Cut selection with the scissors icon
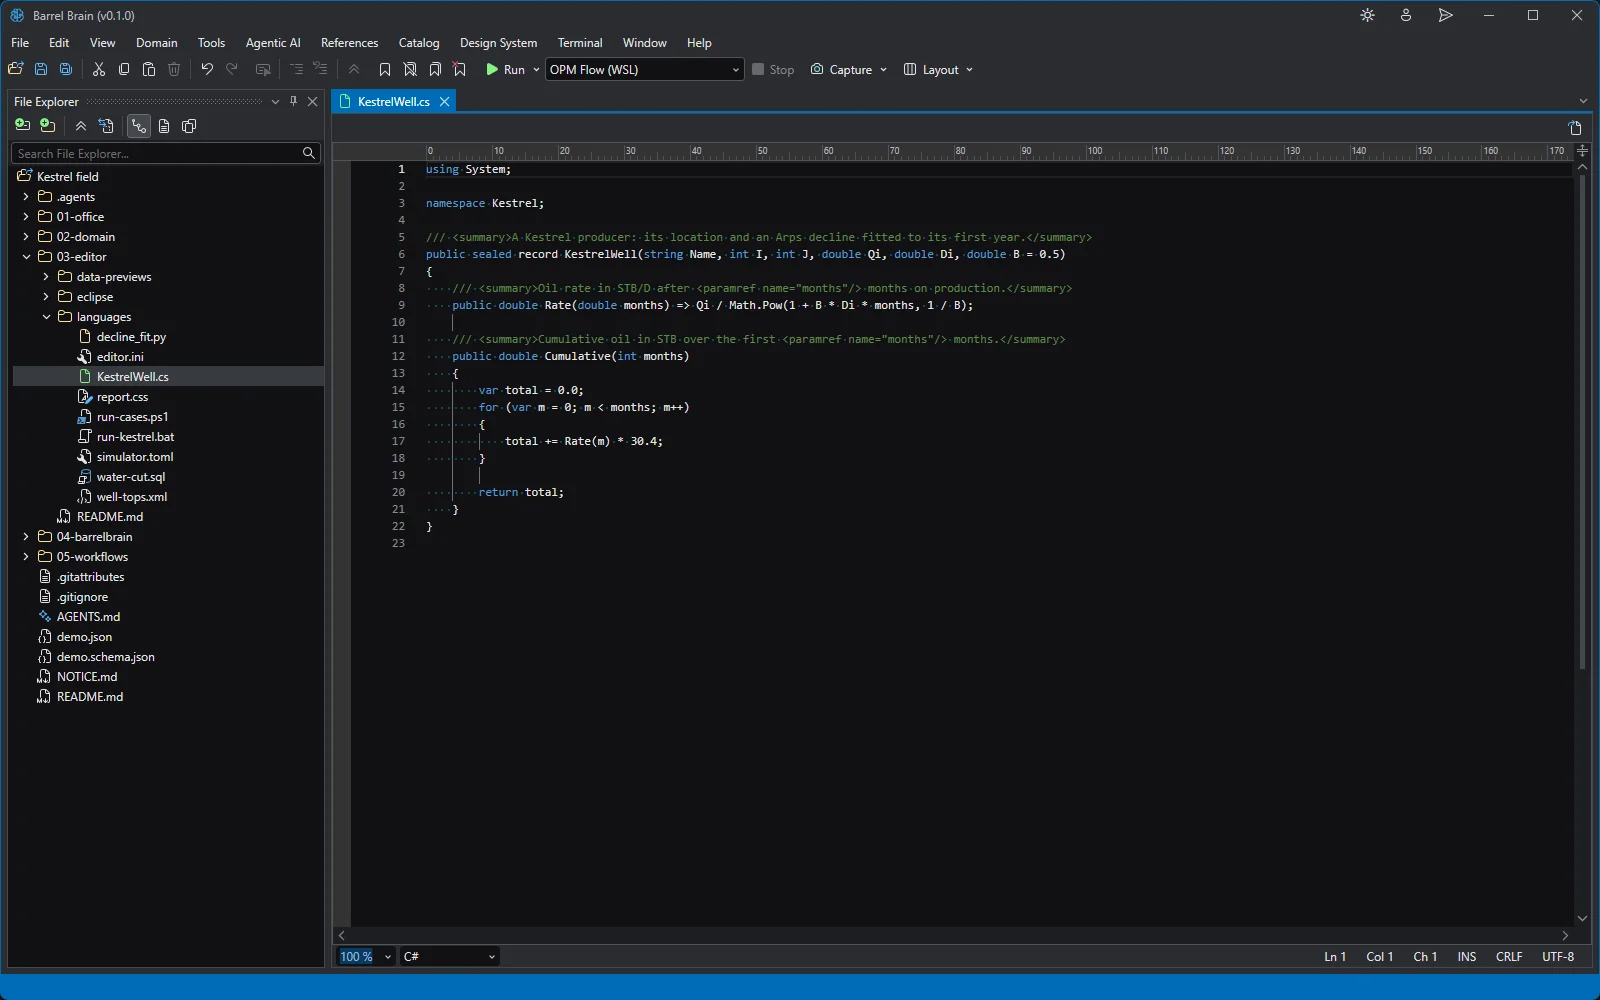This screenshot has height=1000, width=1600. pos(99,69)
